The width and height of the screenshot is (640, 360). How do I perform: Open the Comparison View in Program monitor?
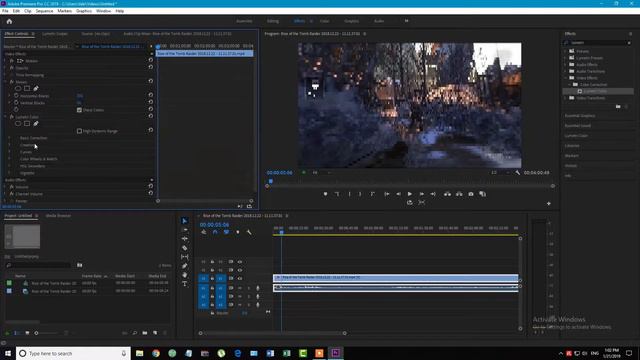[482, 194]
